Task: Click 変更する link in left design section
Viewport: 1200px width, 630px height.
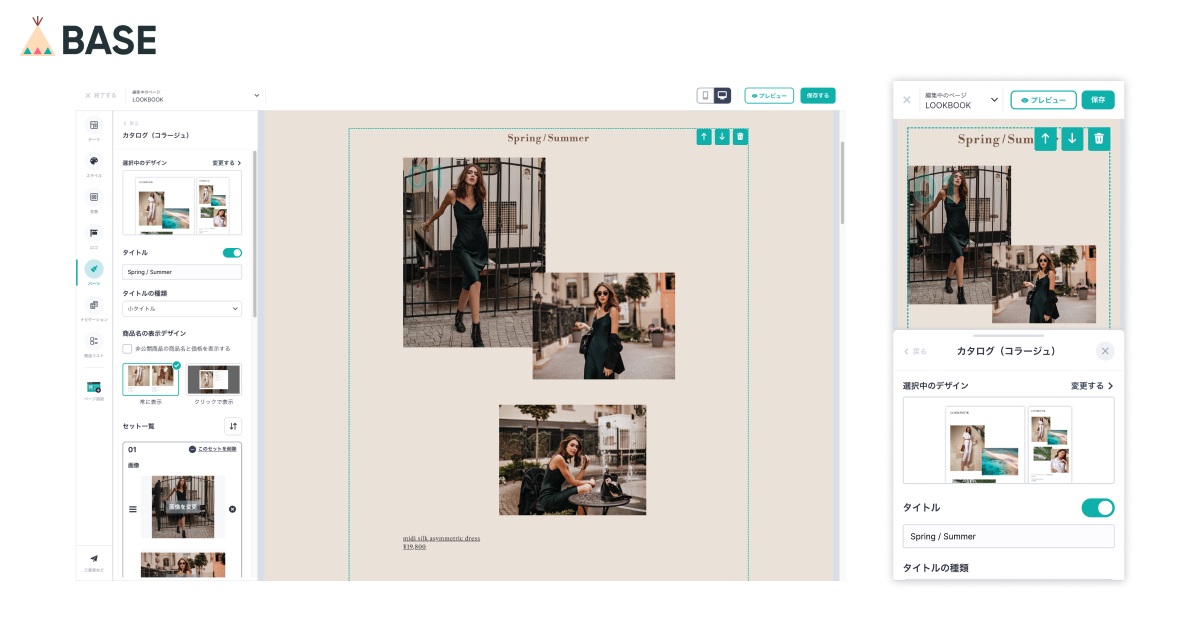Action: (x=226, y=162)
